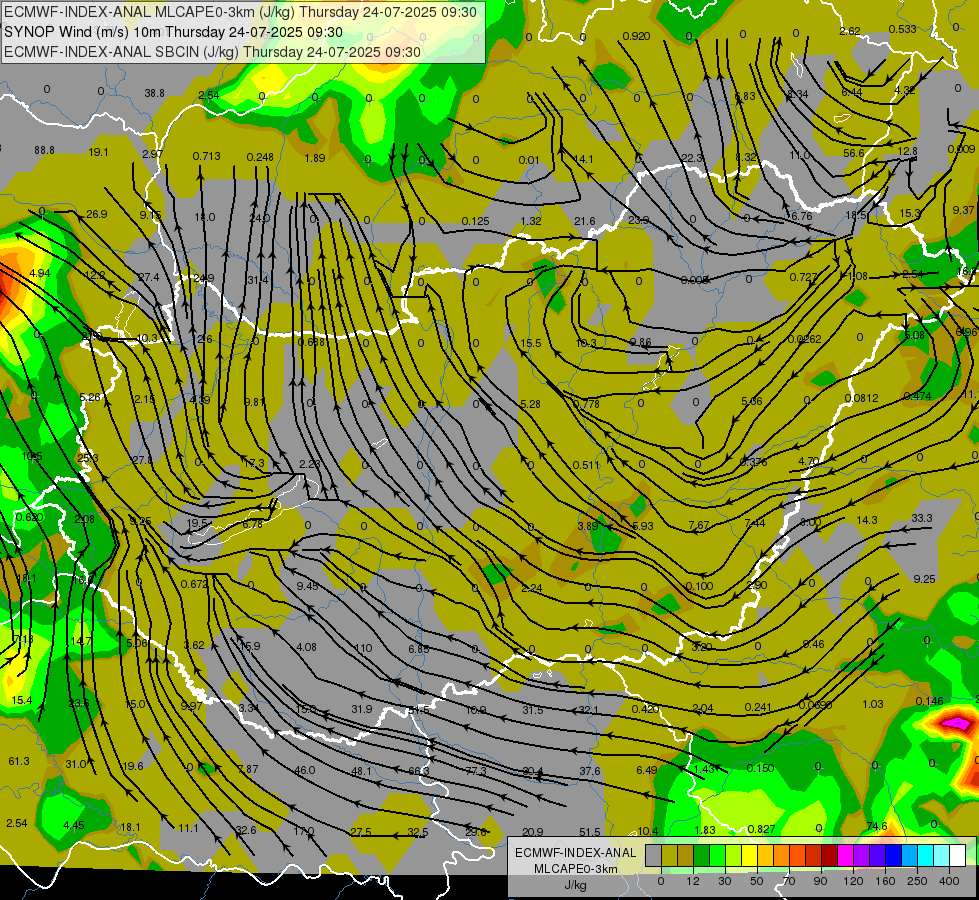Screen dimensions: 979x900
Task: Click the legend tick label 50
Action: pyautogui.click(x=757, y=881)
